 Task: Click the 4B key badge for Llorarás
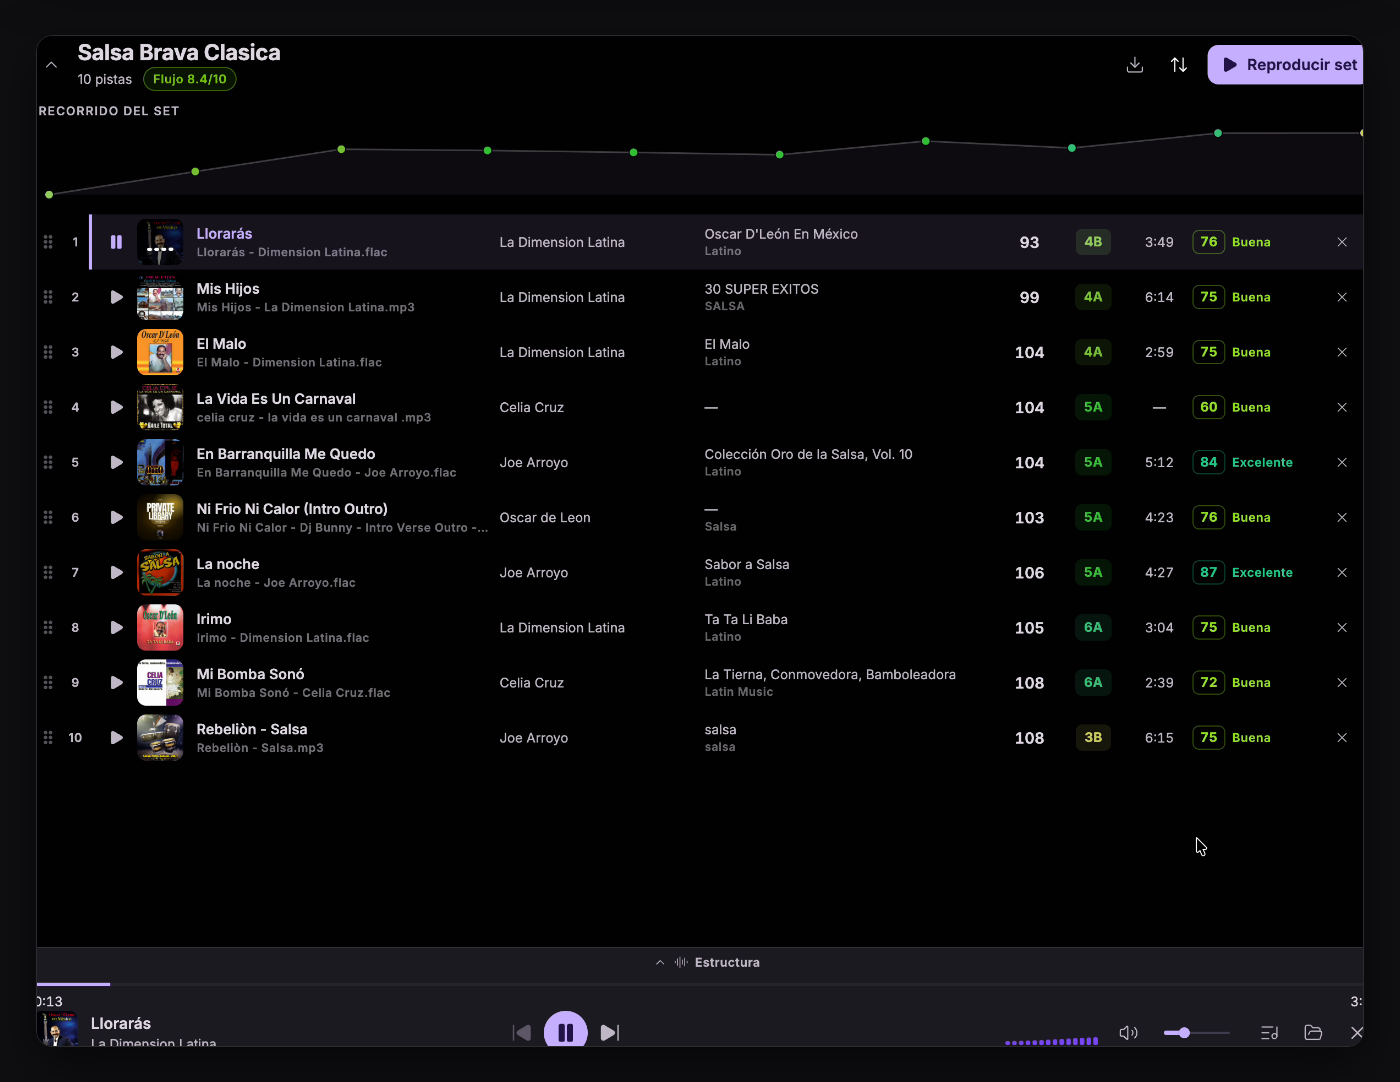(1093, 242)
